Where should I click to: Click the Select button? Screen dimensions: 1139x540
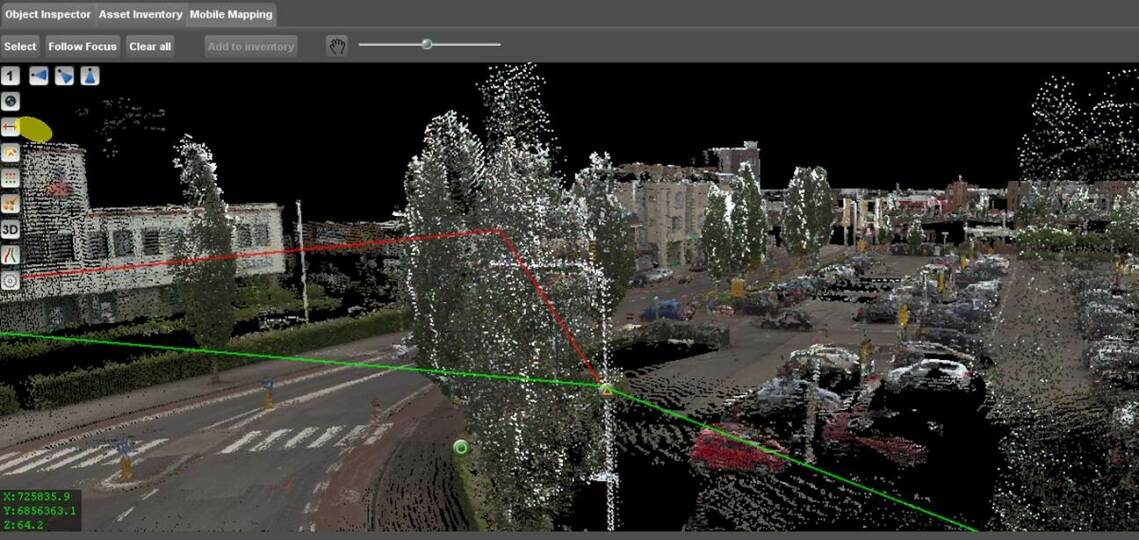pos(20,47)
